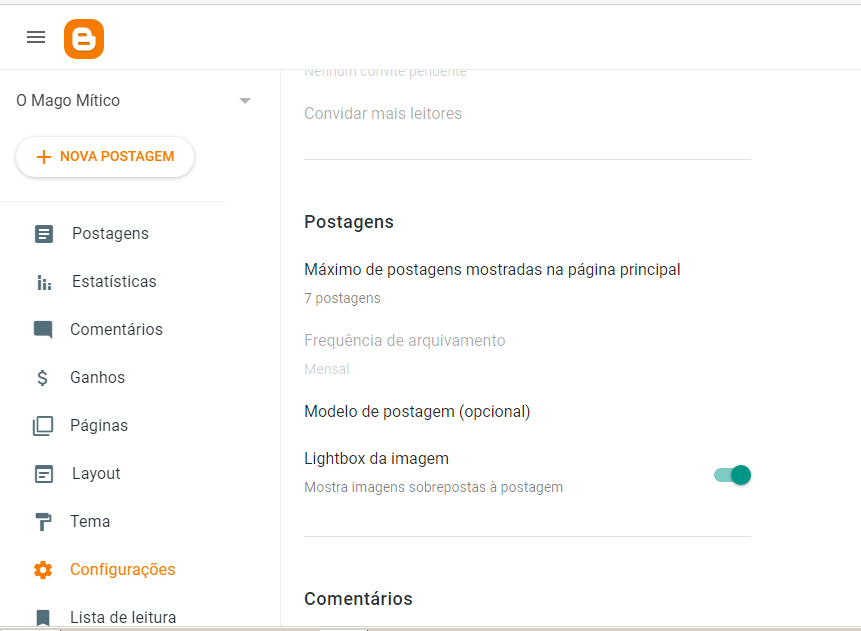The height and width of the screenshot is (631, 861).
Task: Open Ganhos via the dollar icon
Action: 42,378
